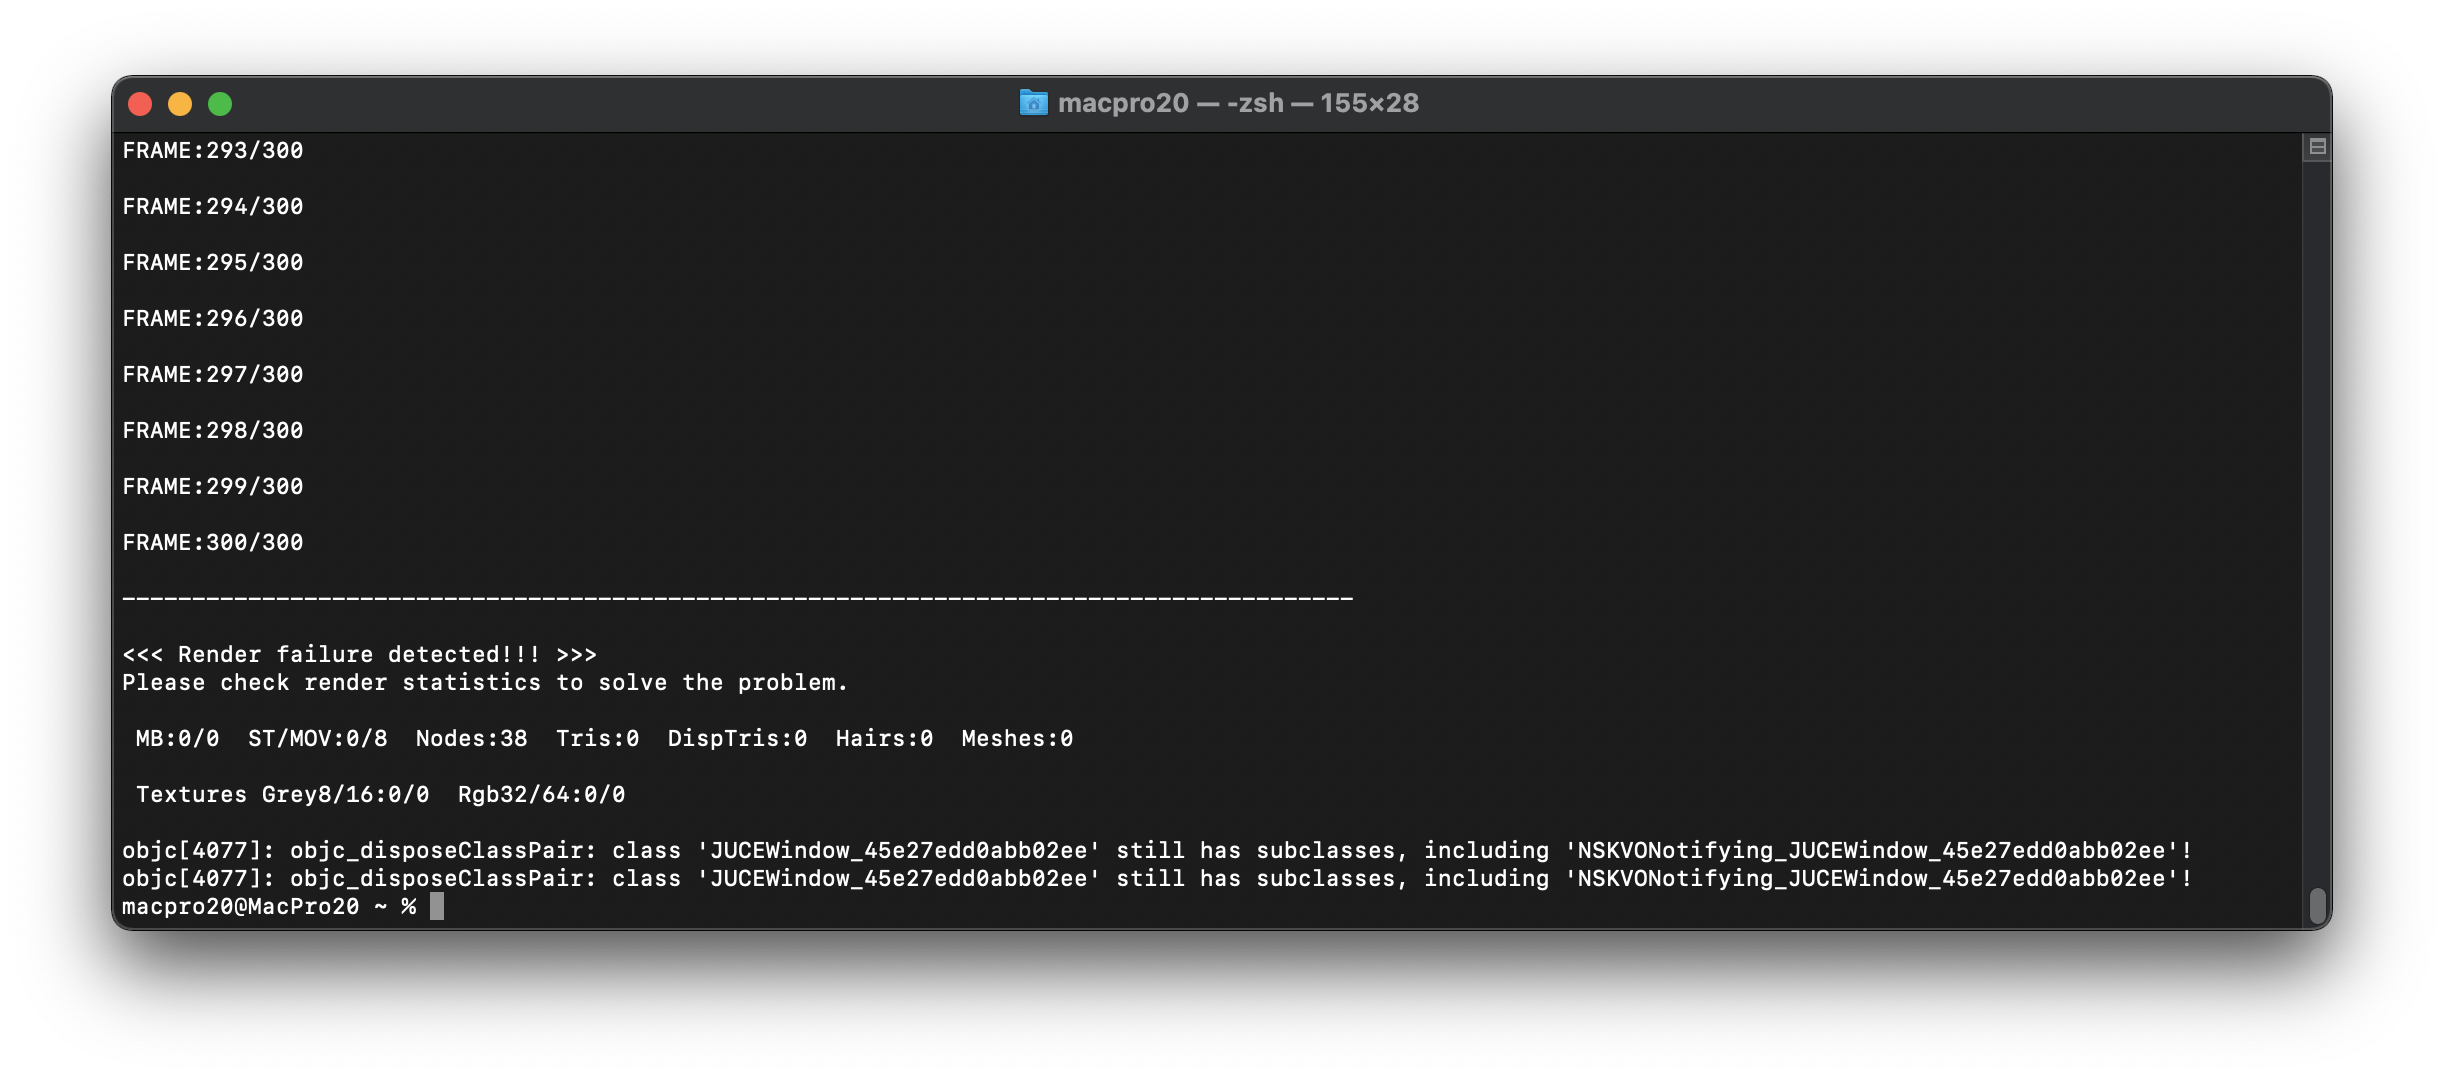Place cursor at the shell prompt cursor block
This screenshot has width=2444, height=1078.
pos(437,906)
